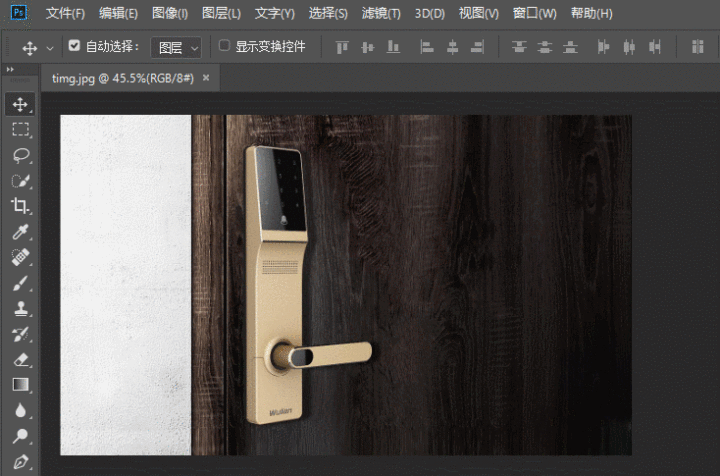Screen dimensions: 720x476
Task: Open Move tool preset picker arrow
Action: click(50, 48)
